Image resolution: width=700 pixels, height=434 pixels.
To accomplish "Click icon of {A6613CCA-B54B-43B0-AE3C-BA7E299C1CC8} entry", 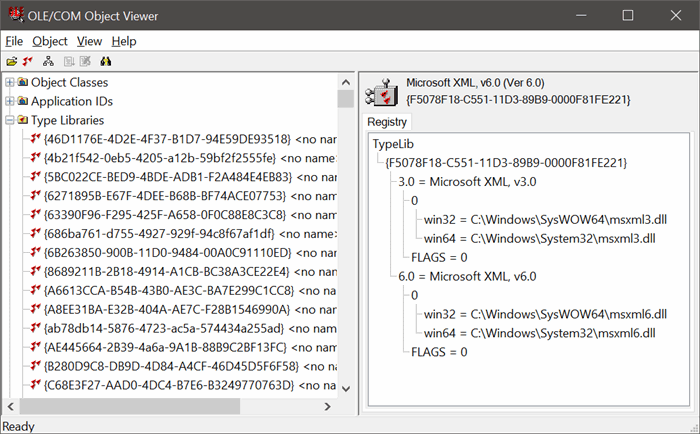I will [x=36, y=290].
